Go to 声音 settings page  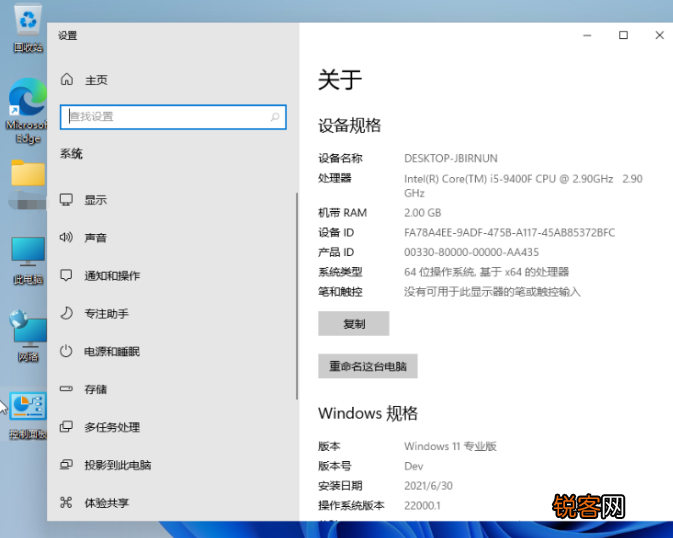coord(96,238)
